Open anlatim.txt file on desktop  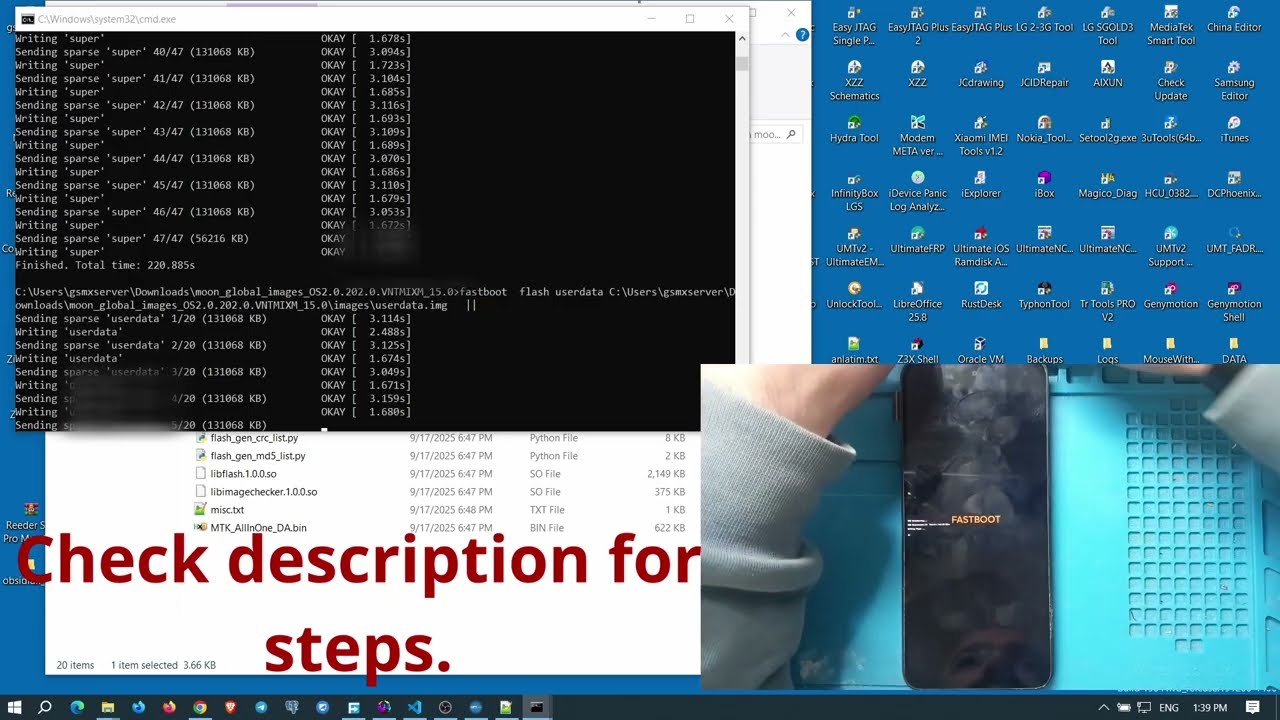[x=854, y=351]
